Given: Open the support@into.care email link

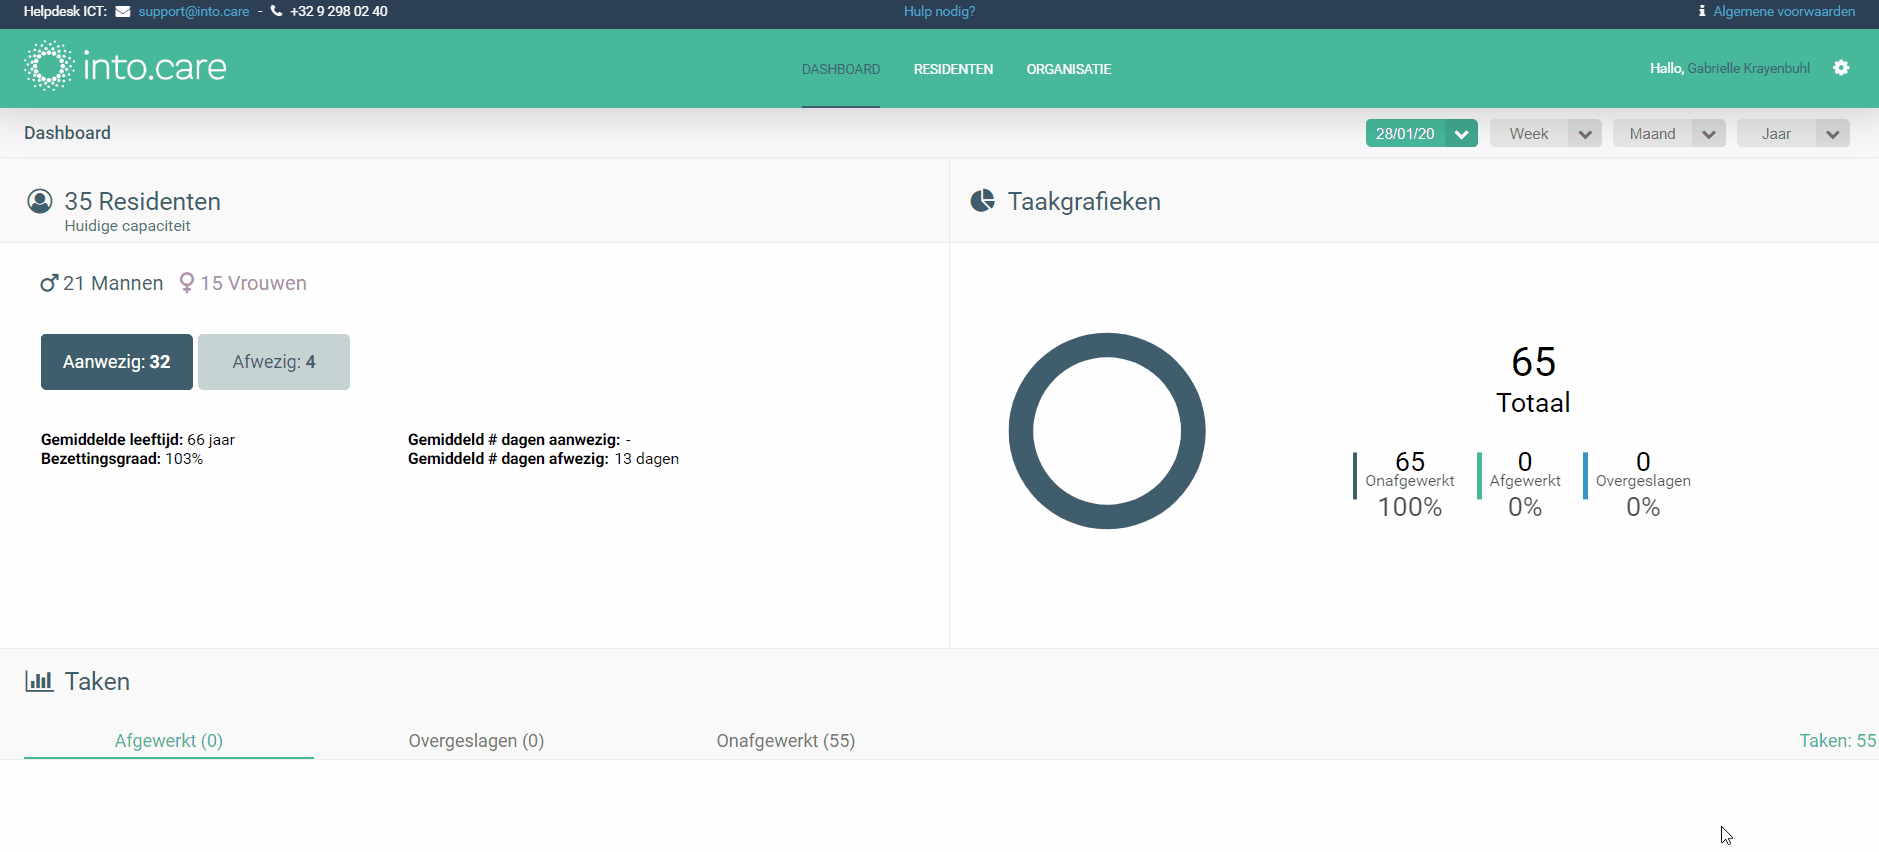Looking at the screenshot, I should coord(194,12).
